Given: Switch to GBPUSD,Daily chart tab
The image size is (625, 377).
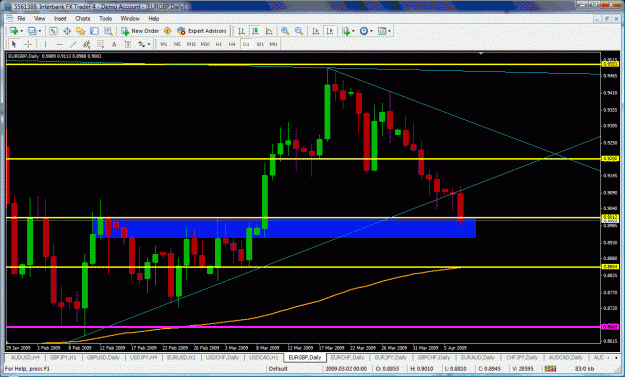Looking at the screenshot, I should 103,357.
